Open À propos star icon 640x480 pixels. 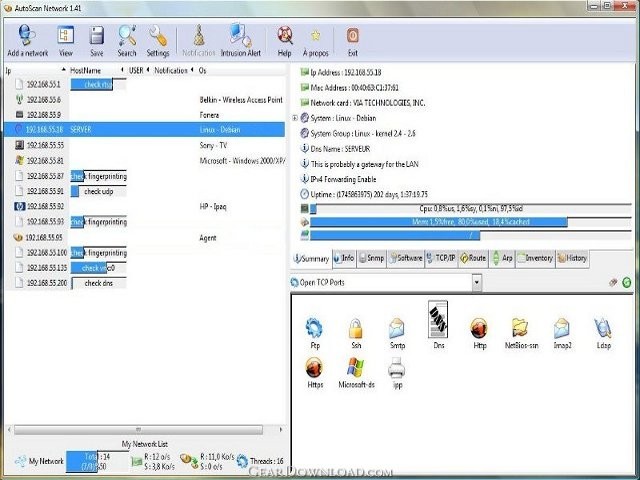pyautogui.click(x=316, y=41)
